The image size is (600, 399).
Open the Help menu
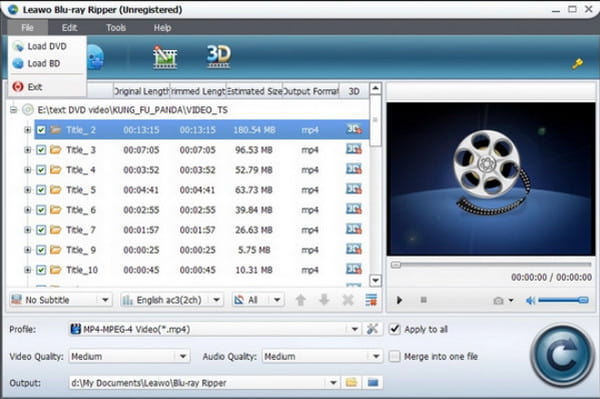coord(162,28)
